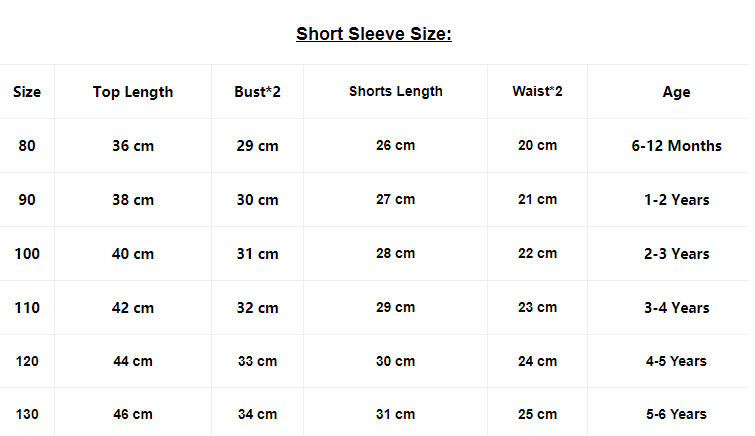The image size is (755, 436).
Task: Select the size 90 row label
Action: [27, 200]
